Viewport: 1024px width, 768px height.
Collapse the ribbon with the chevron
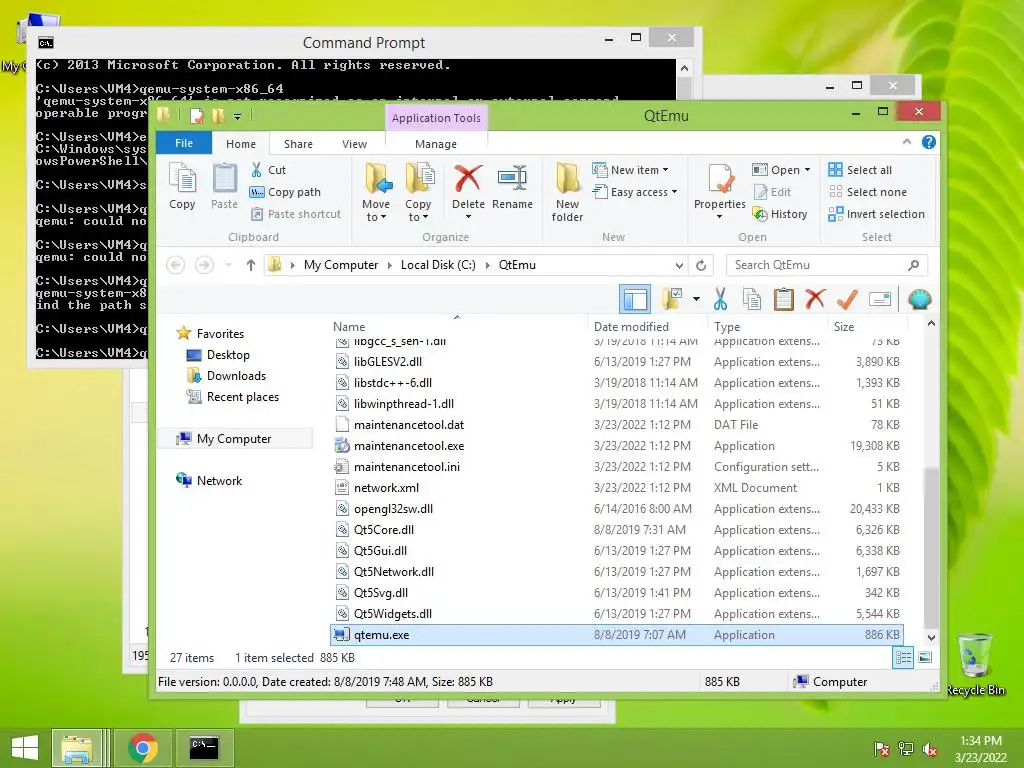pyautogui.click(x=906, y=142)
